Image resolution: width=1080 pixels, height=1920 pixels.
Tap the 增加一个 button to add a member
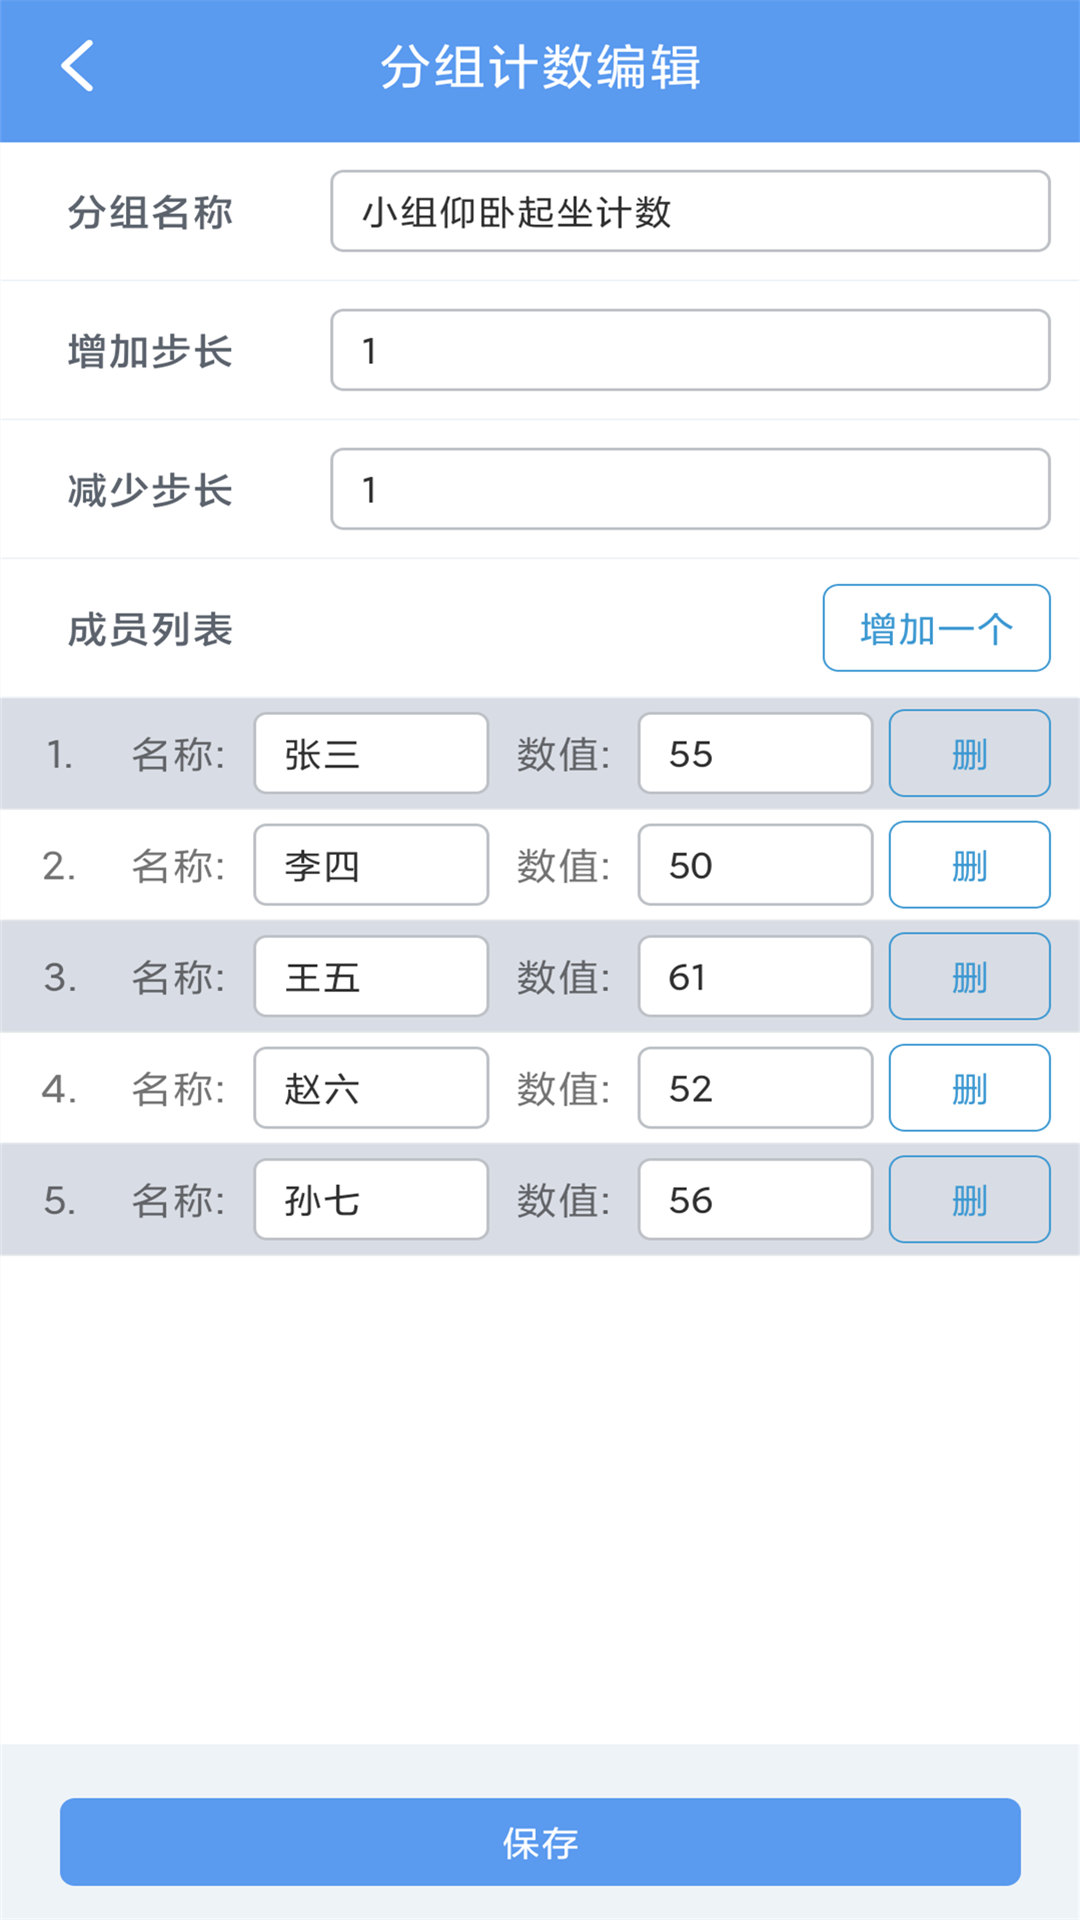(936, 627)
